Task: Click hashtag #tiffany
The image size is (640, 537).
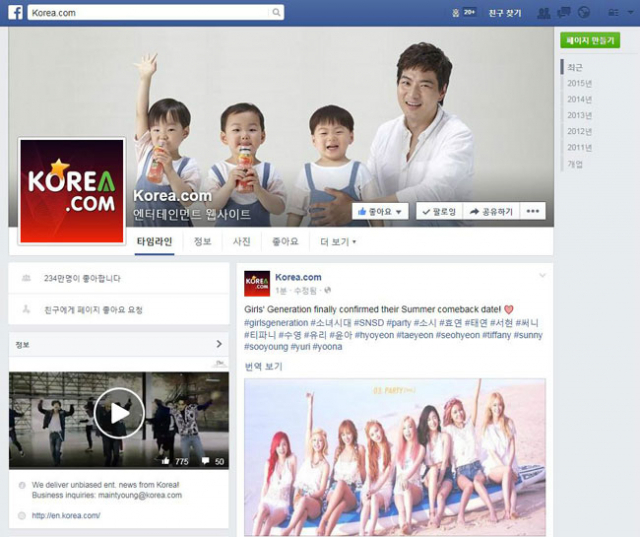Action: 496,335
